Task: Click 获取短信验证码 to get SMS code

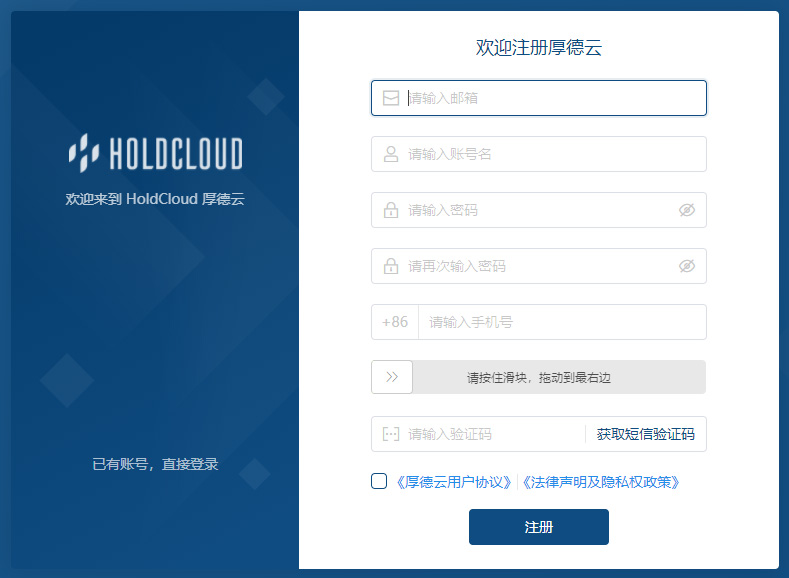Action: click(646, 434)
